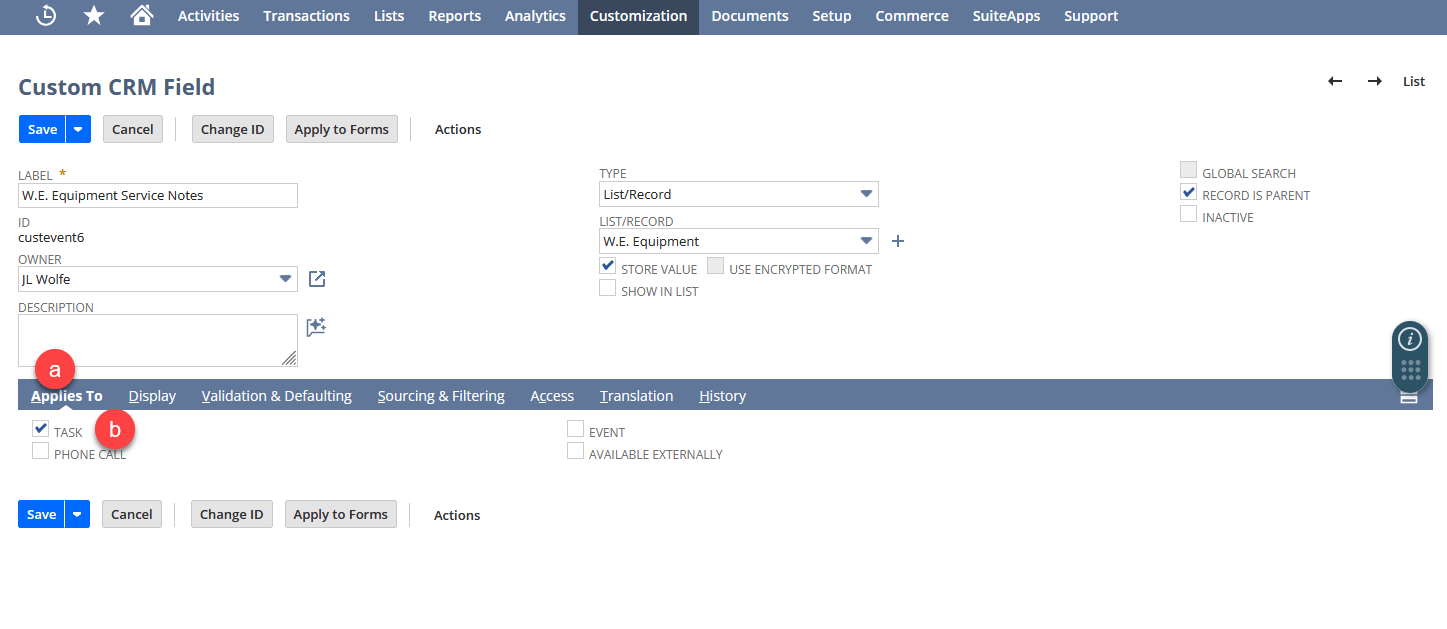Toggle Use Encrypted Format checkbox

(715, 266)
